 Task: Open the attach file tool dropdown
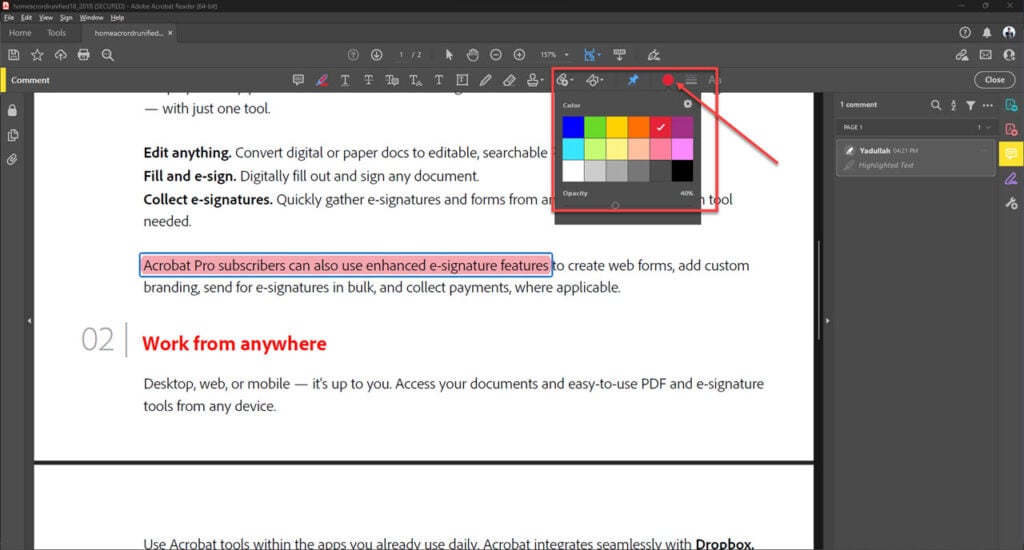pyautogui.click(x=565, y=80)
